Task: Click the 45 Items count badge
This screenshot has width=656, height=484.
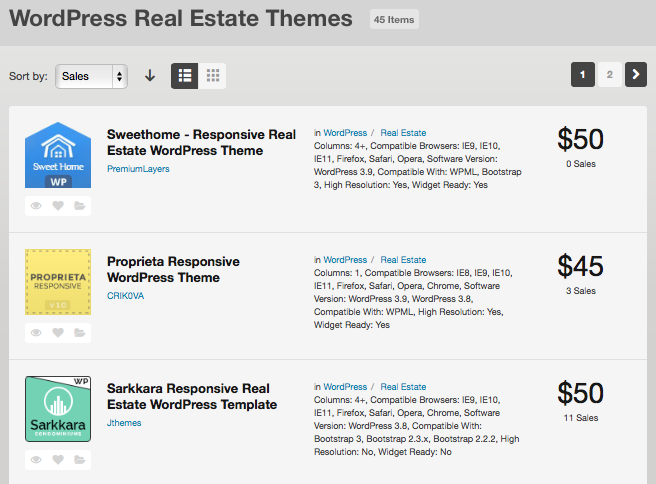Action: pos(394,19)
